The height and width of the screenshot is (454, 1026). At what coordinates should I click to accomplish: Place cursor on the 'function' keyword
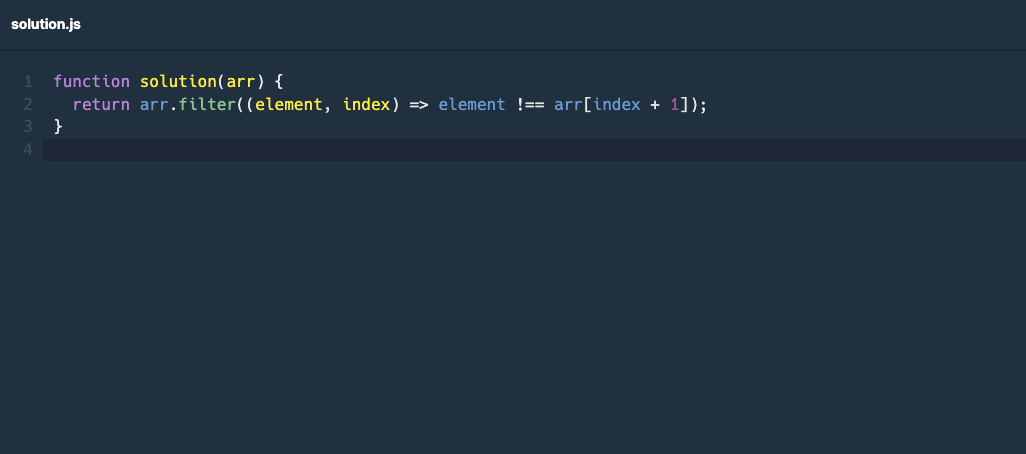(x=91, y=81)
